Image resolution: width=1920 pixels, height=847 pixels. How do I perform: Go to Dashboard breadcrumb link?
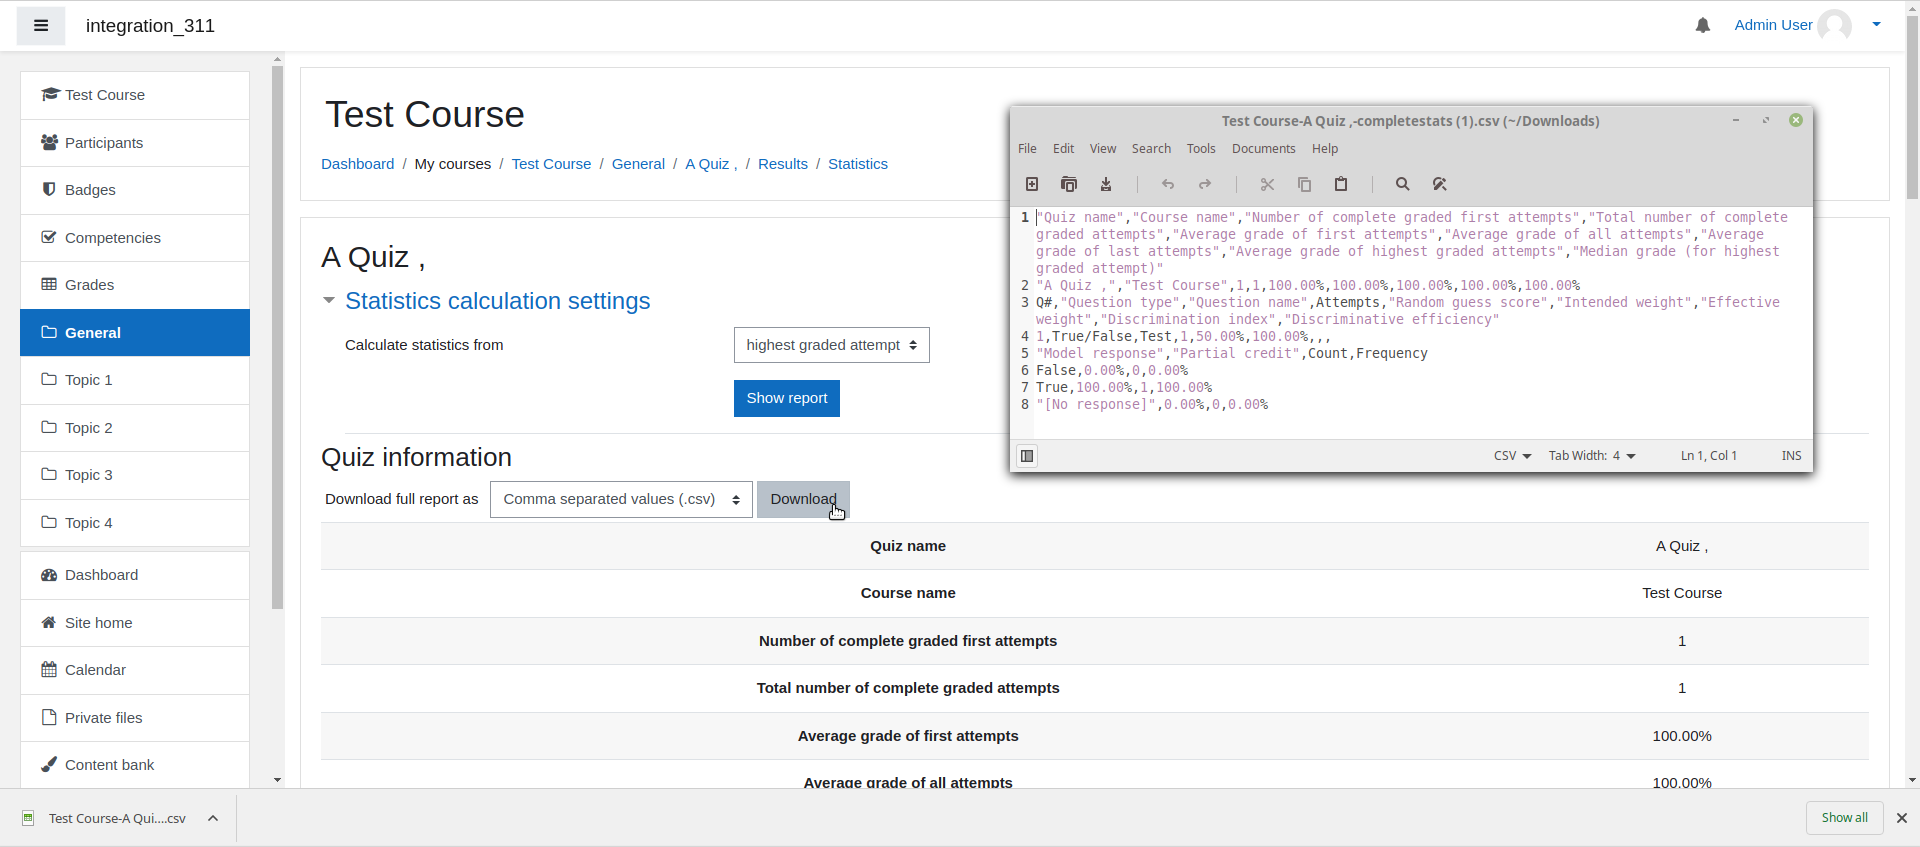[x=357, y=164]
